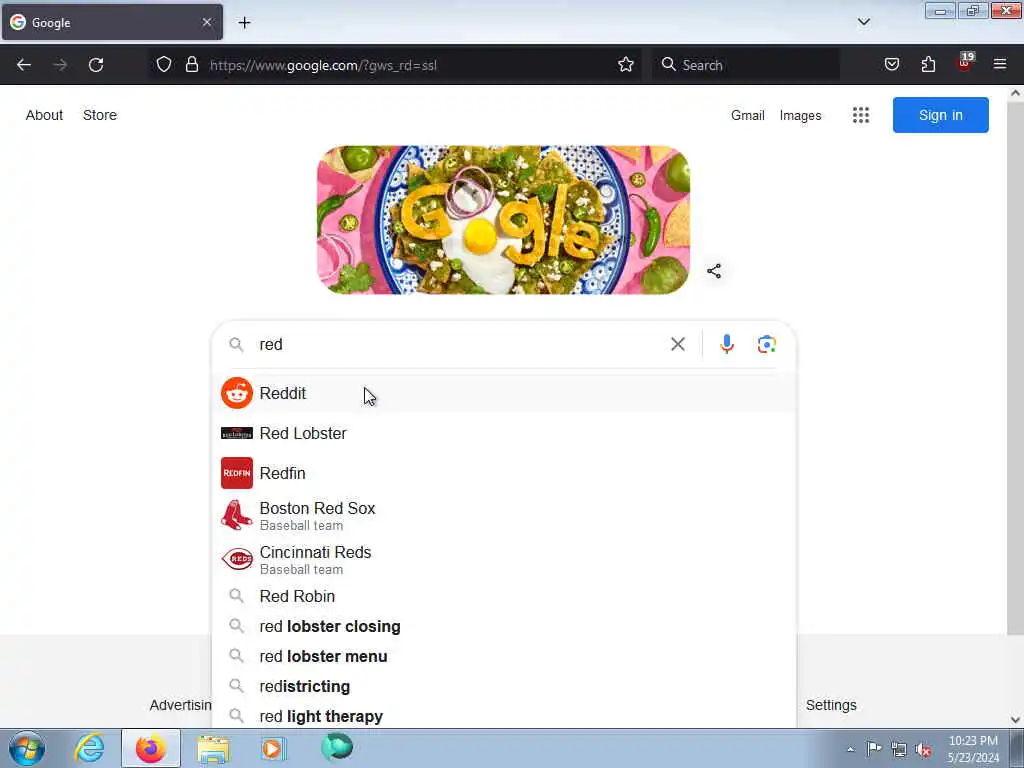
Task: Show hidden tray icons arrow
Action: pos(850,750)
